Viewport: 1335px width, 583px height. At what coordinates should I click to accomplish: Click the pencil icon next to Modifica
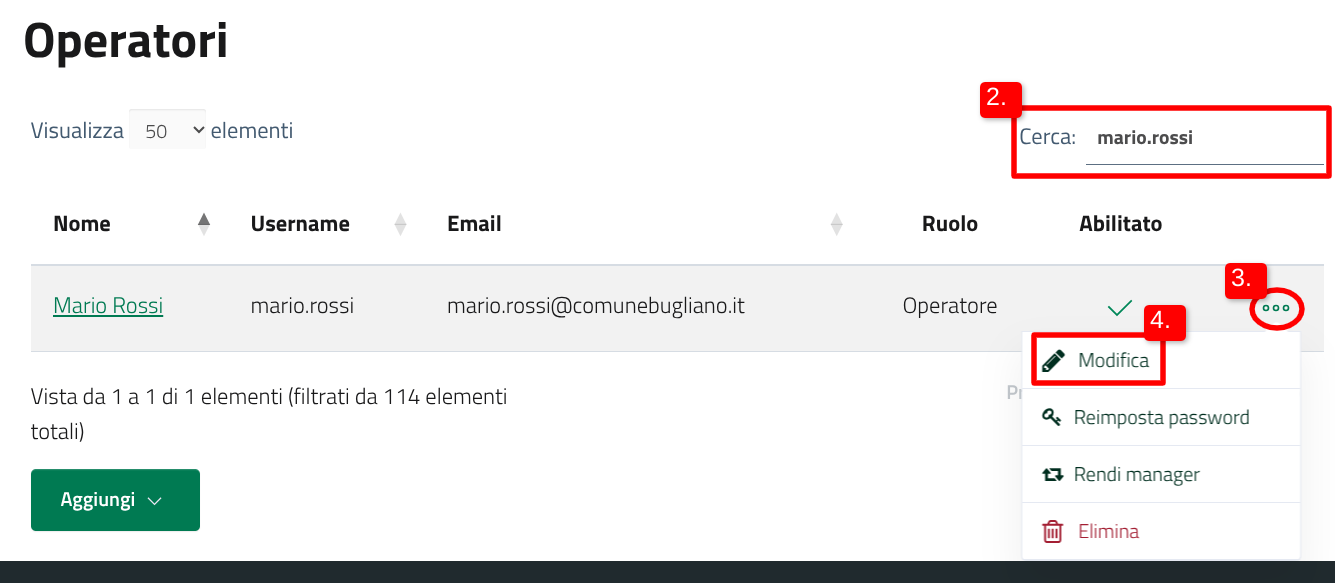click(x=1053, y=360)
